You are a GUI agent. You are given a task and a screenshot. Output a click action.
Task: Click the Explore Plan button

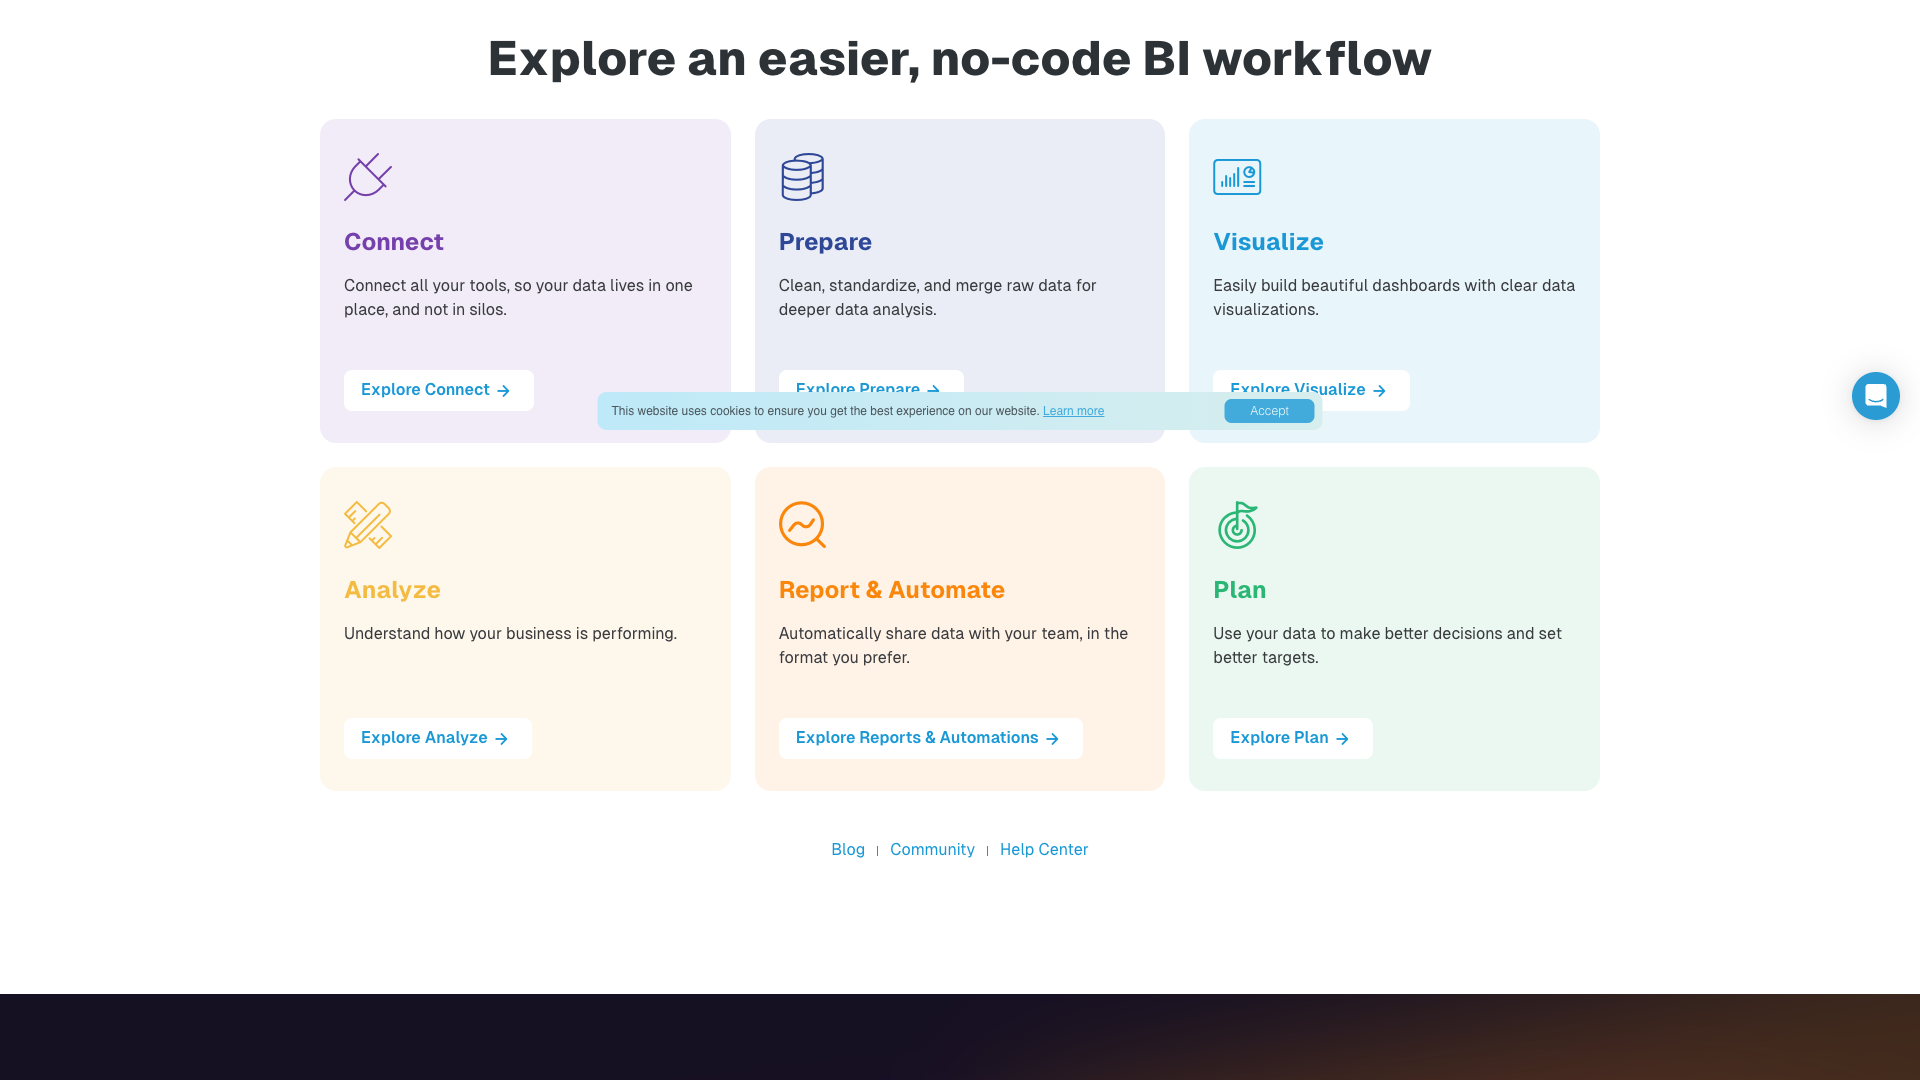click(x=1292, y=738)
